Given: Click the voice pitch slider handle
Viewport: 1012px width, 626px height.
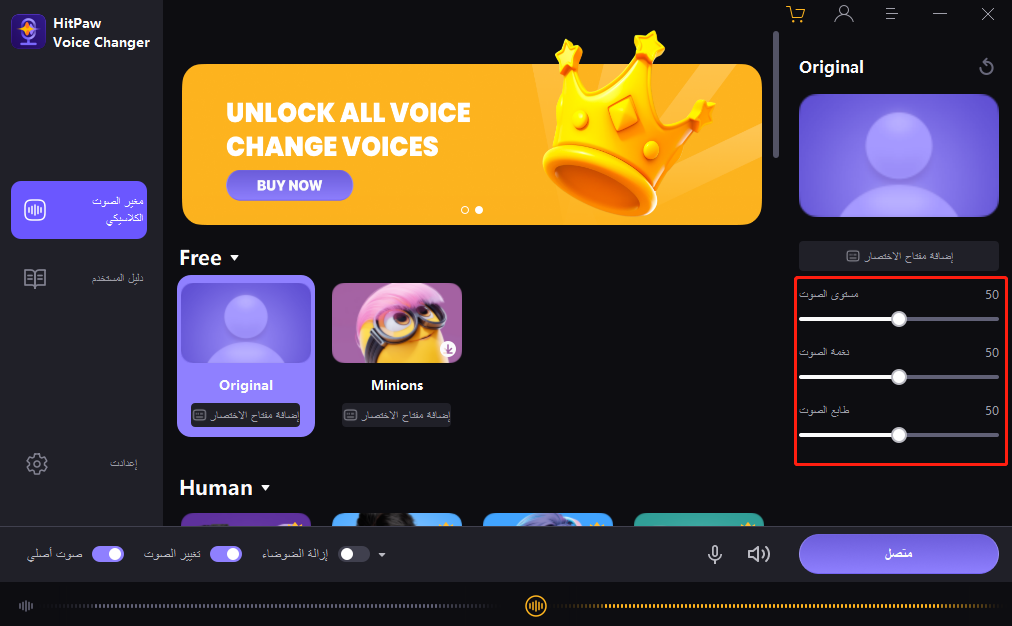Looking at the screenshot, I should (898, 377).
